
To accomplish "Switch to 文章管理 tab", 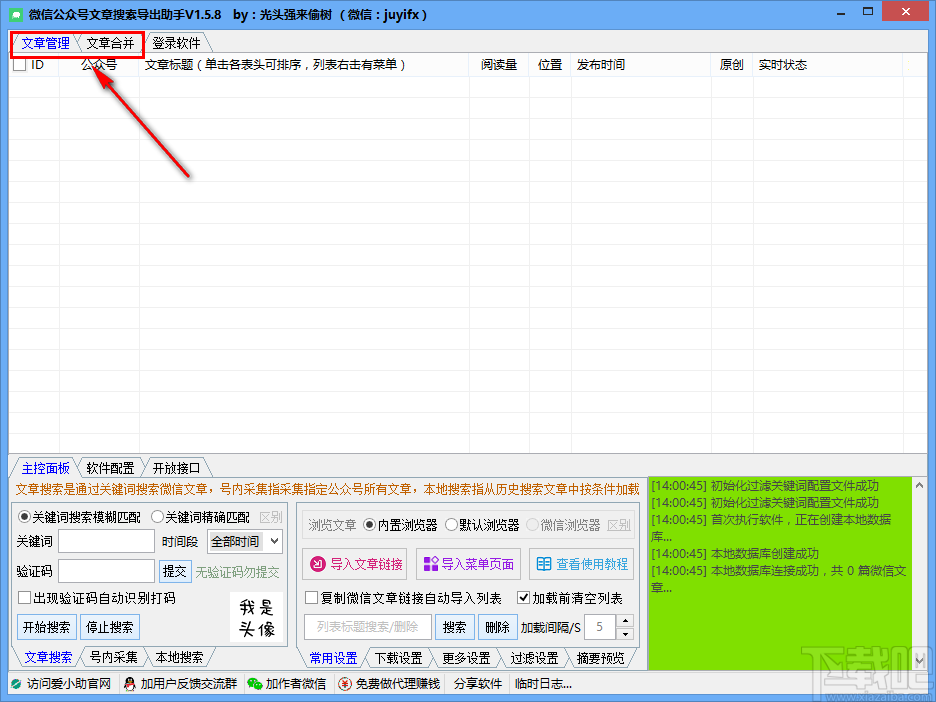I will [x=45, y=43].
